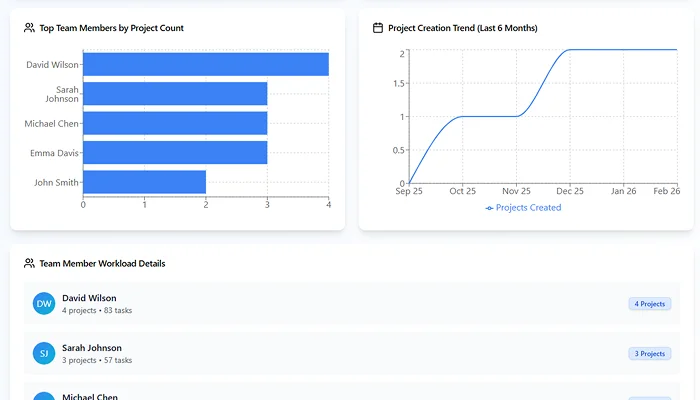Image resolution: width=700 pixels, height=400 pixels.
Task: Click the Dec 25 label on the trend axis
Action: 569,191
